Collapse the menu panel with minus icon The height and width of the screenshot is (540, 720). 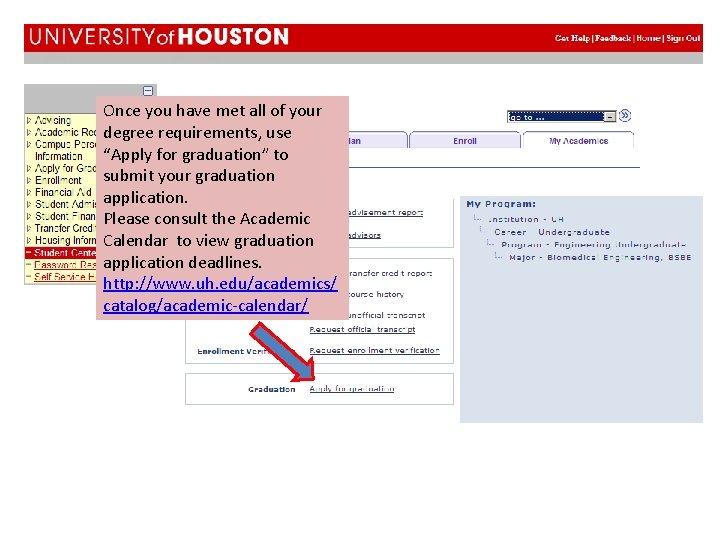[148, 91]
